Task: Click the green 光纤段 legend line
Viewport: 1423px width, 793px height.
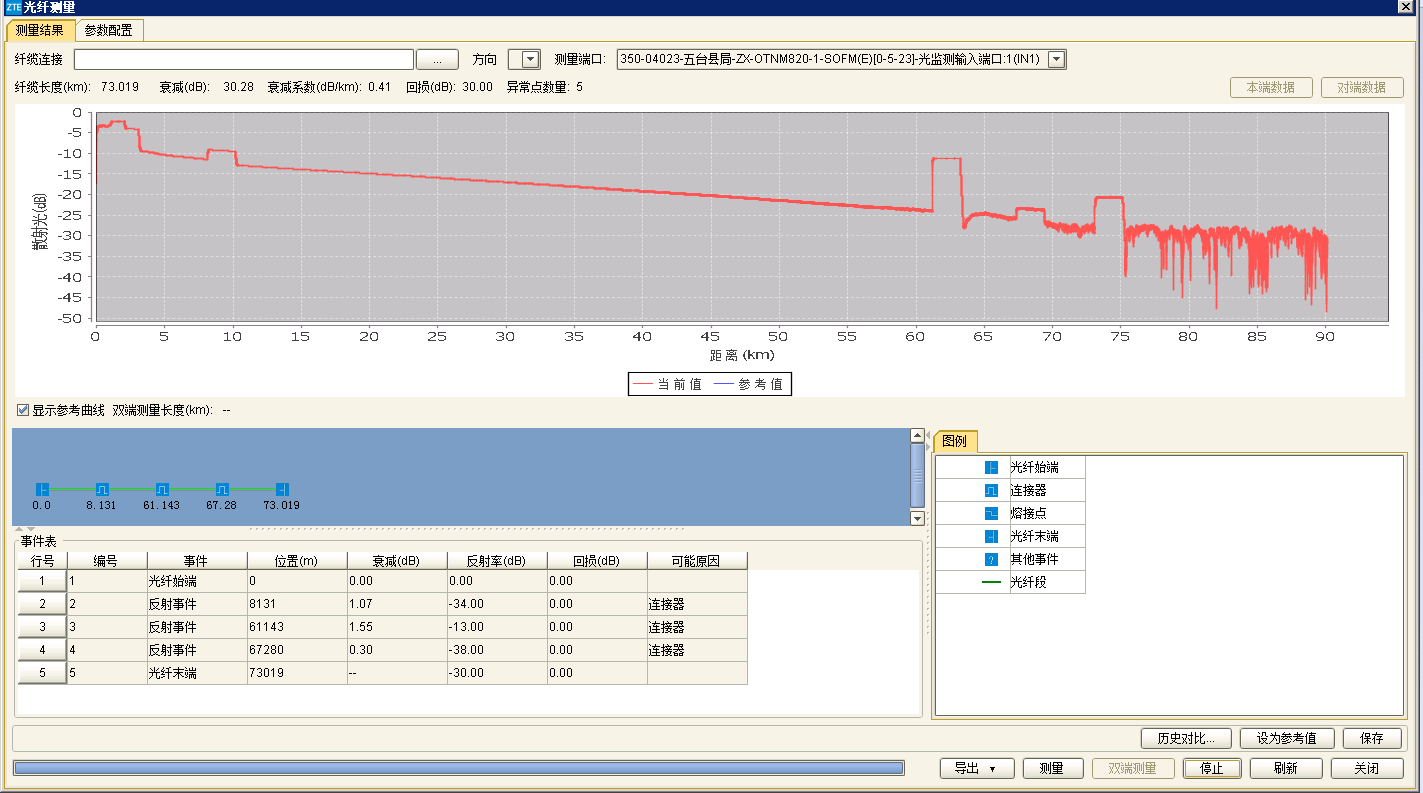Action: click(991, 582)
